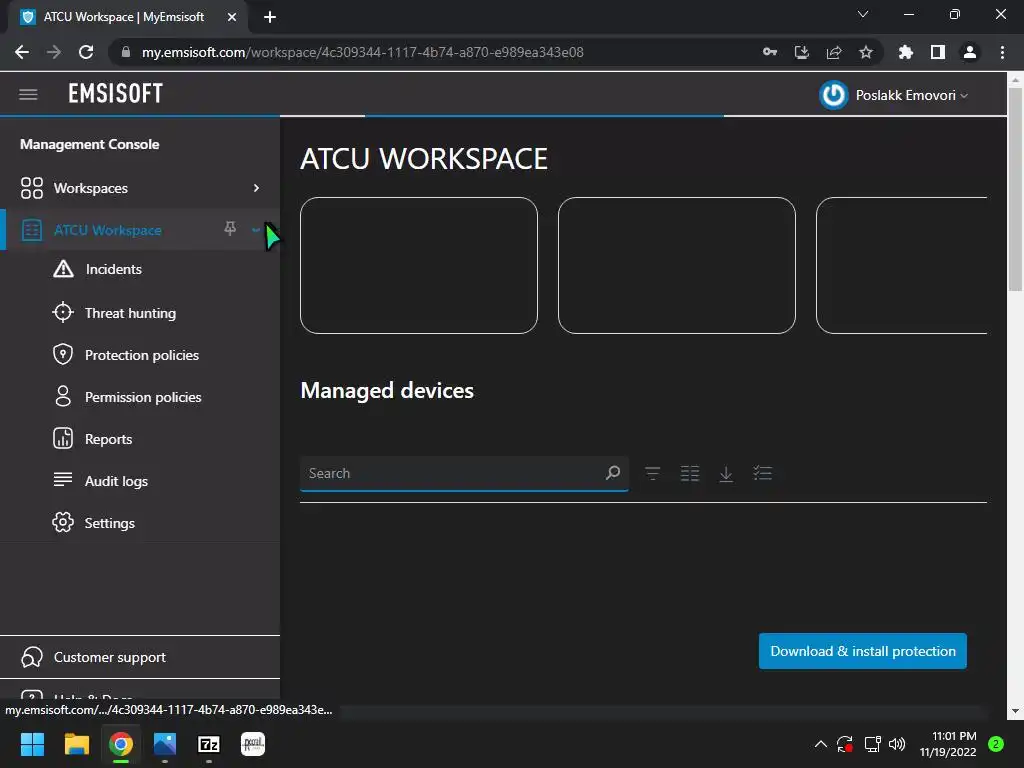Bookmark this page with star icon
The image size is (1024, 768).
pyautogui.click(x=866, y=52)
